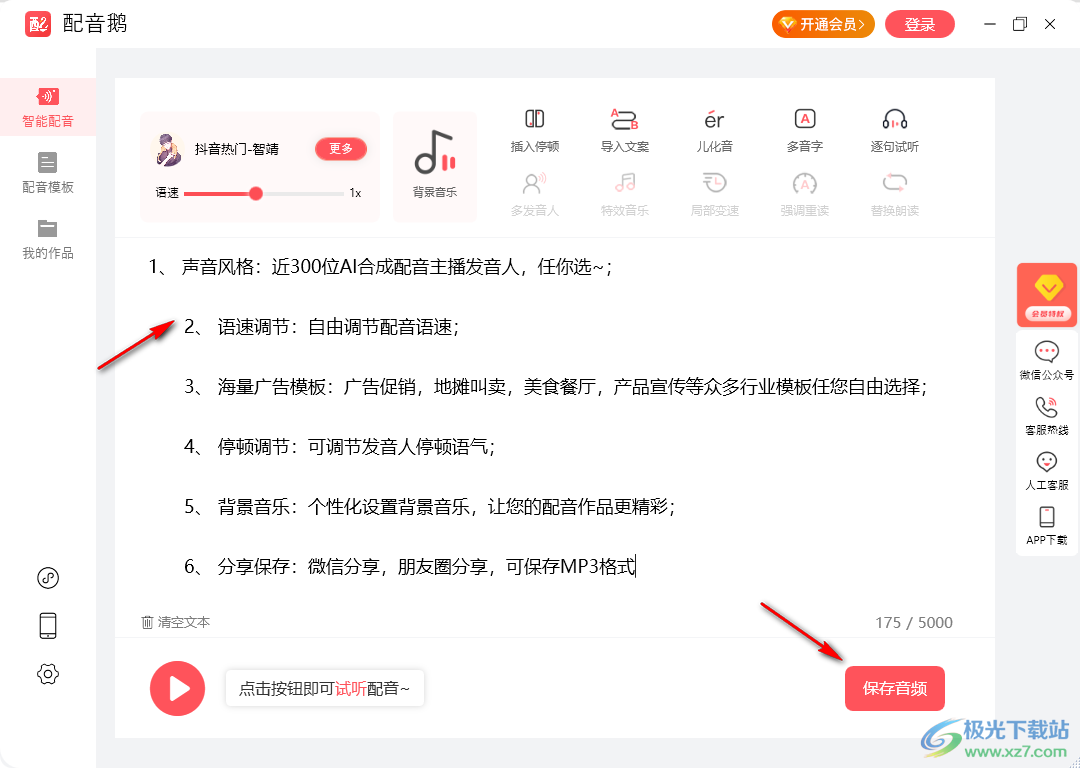The width and height of the screenshot is (1080, 768).
Task: Open the settings gear in left sidebar
Action: [x=48, y=674]
